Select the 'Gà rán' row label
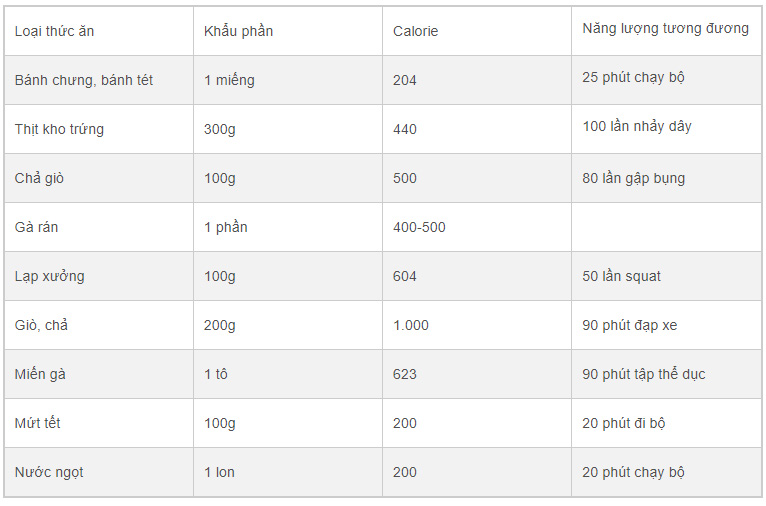Screen dimensions: 766x506 (37, 227)
